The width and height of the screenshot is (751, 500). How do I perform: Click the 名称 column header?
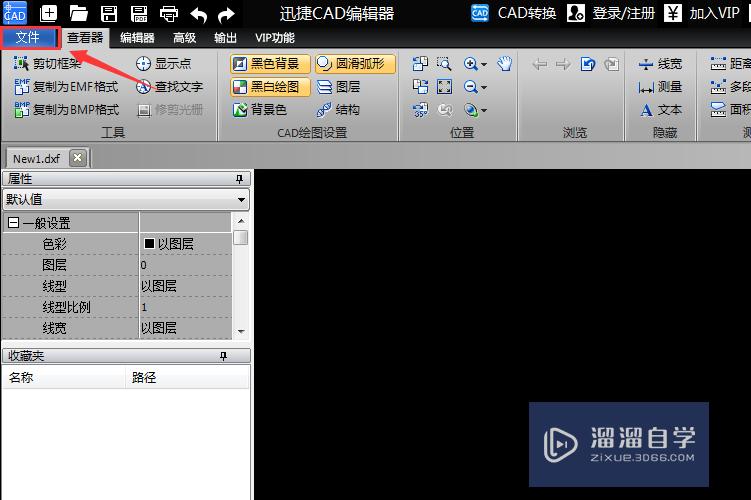(x=63, y=377)
